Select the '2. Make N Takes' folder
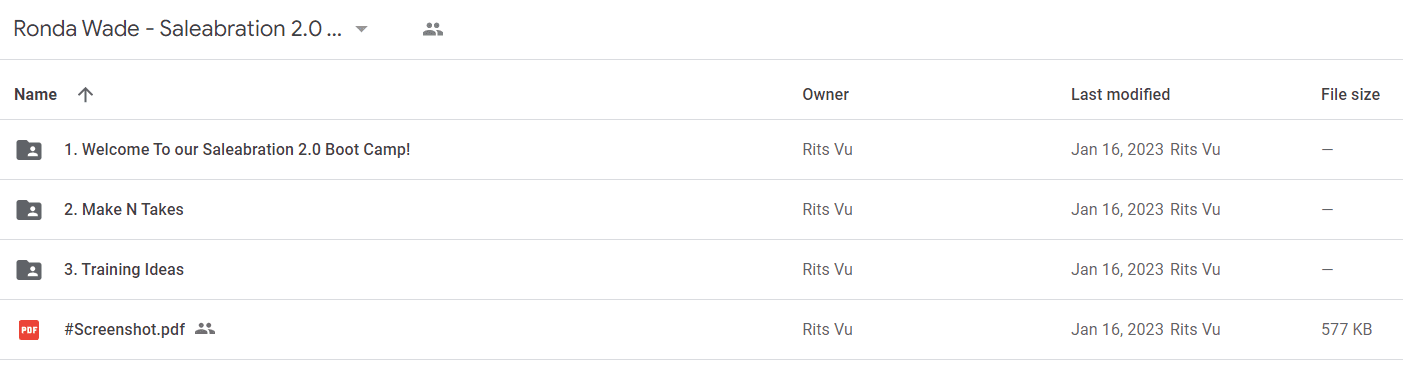 point(124,210)
